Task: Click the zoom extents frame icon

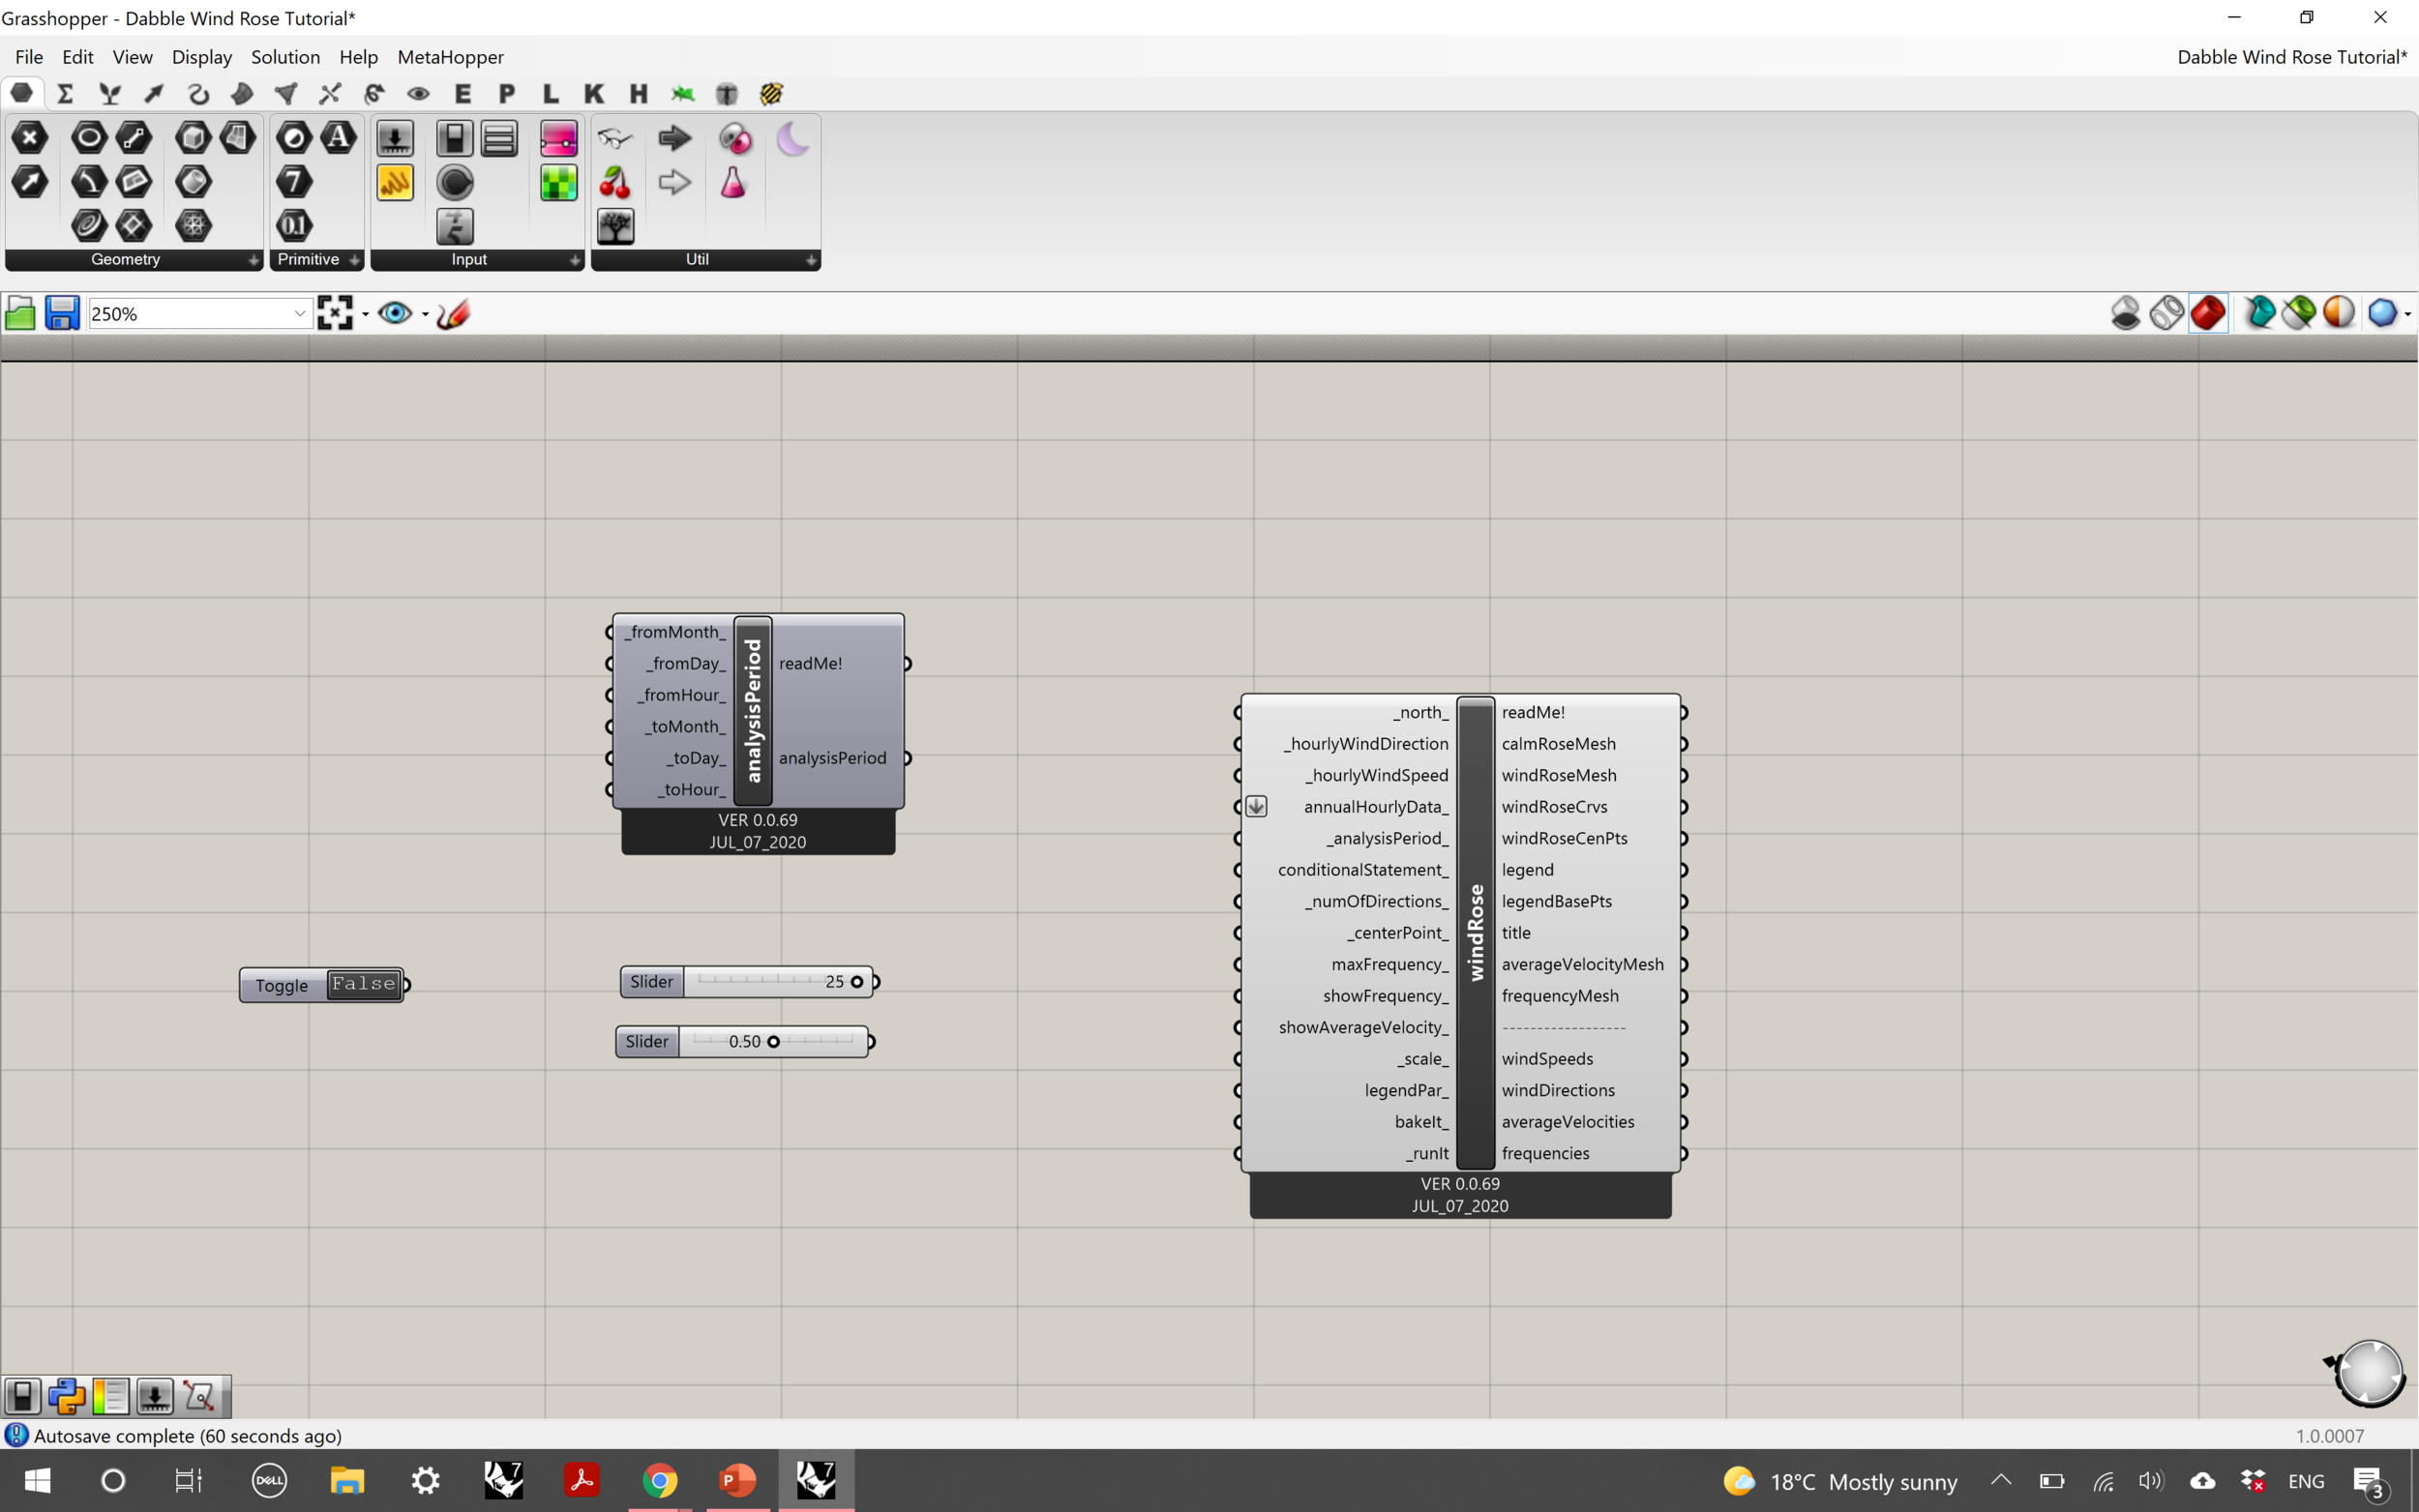Action: 335,313
